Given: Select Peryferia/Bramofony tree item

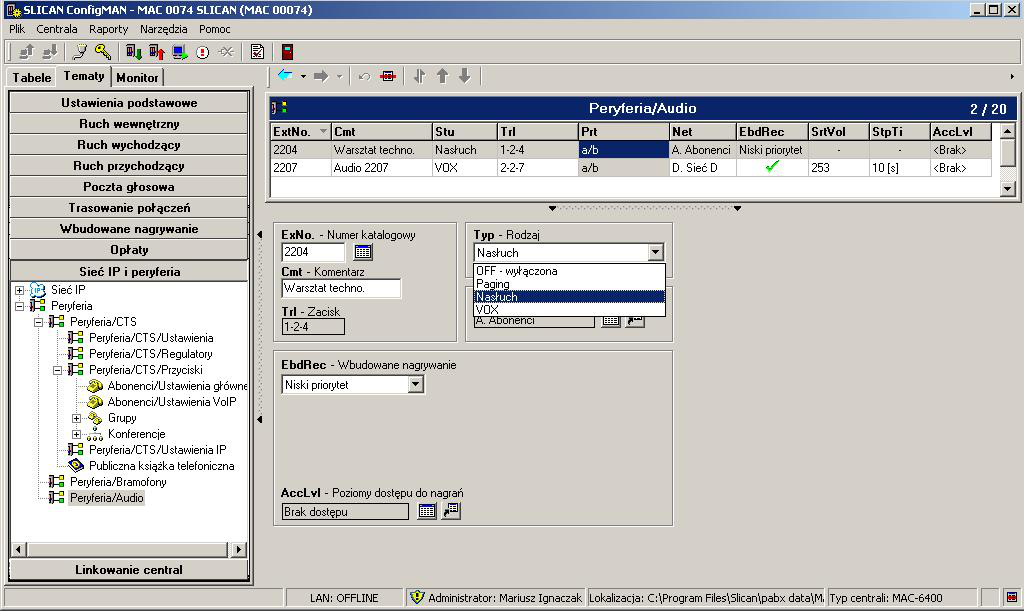Looking at the screenshot, I should 118,482.
